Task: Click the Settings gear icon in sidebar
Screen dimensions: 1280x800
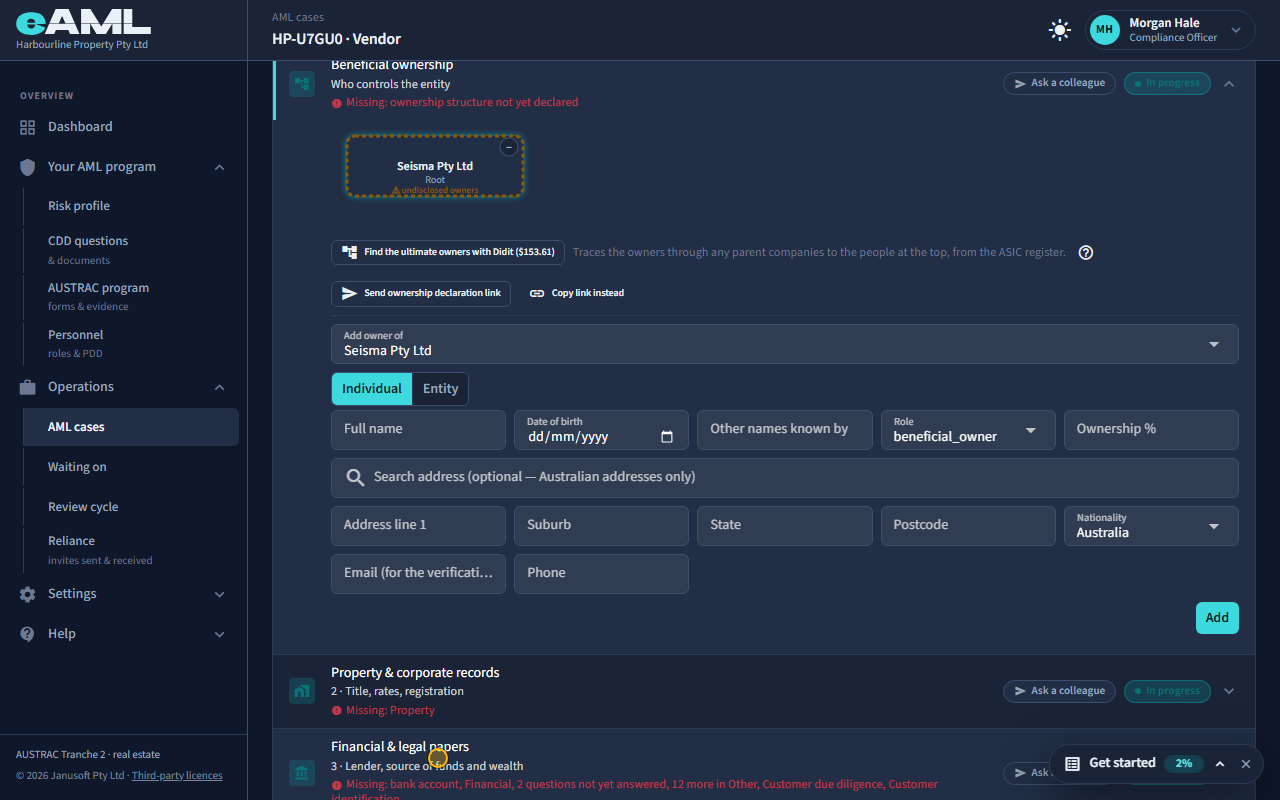Action: [27, 594]
